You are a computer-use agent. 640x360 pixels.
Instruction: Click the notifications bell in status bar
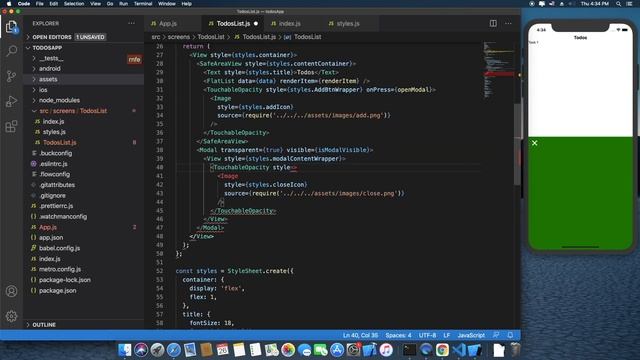pos(510,335)
